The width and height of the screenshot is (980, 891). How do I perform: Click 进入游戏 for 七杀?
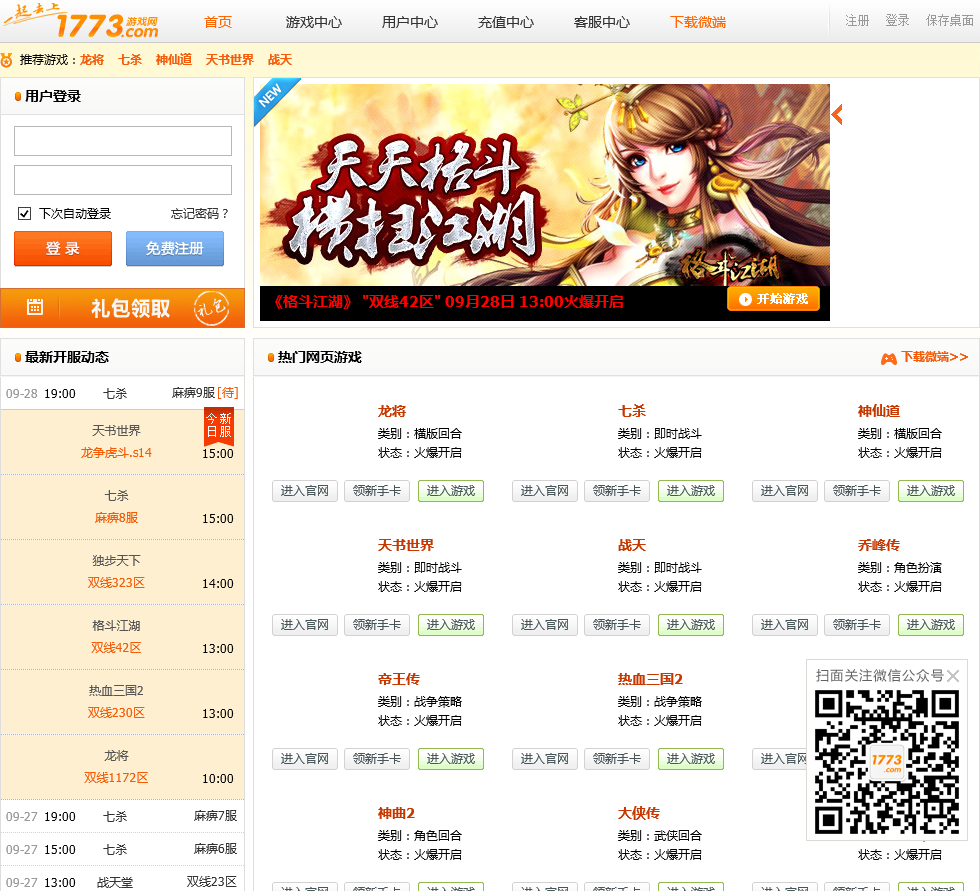point(691,491)
